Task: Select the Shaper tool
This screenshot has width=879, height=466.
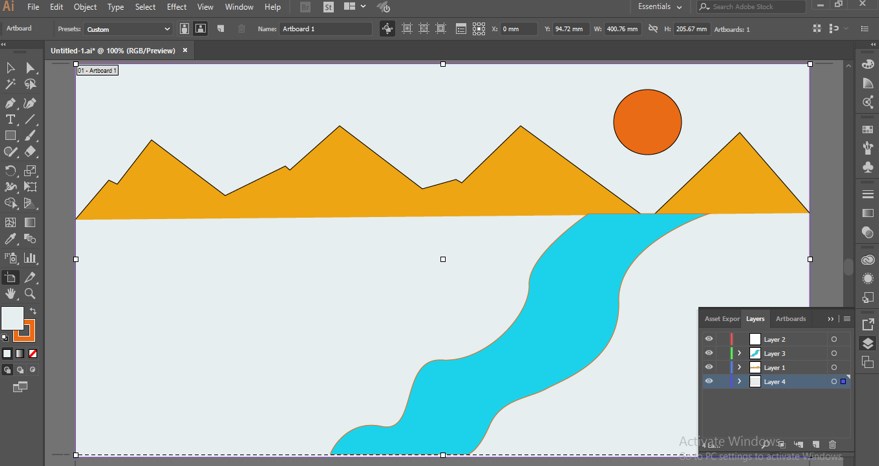Action: click(10, 152)
